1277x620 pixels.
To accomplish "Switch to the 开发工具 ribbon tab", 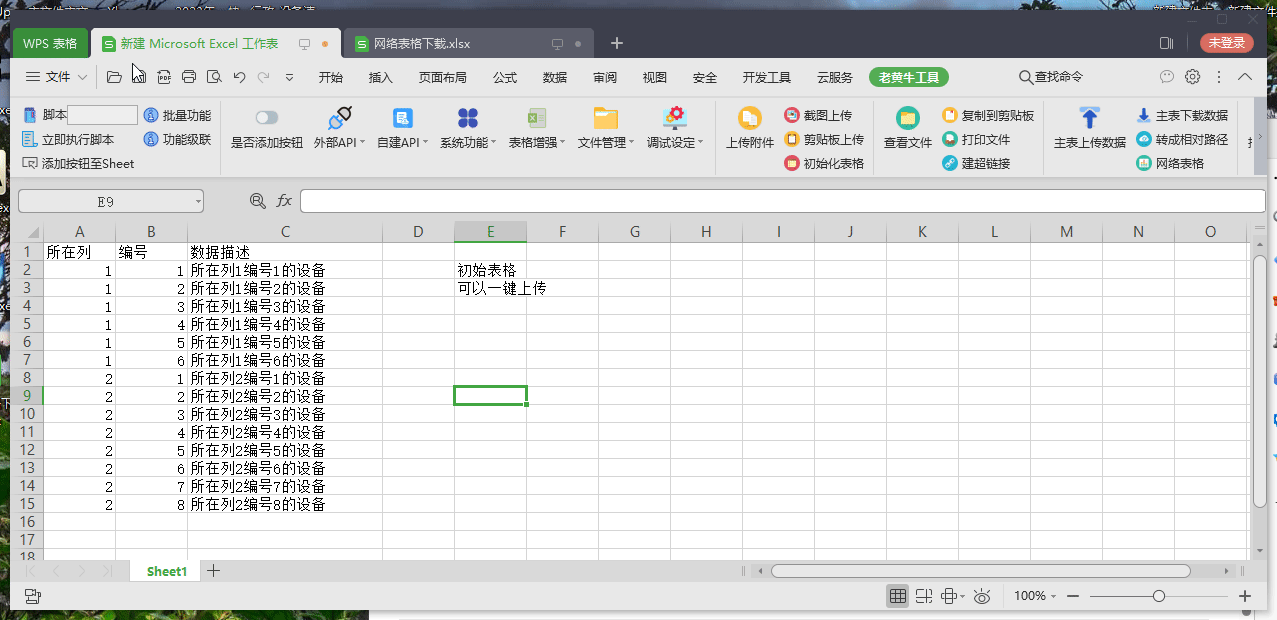I will [x=766, y=77].
